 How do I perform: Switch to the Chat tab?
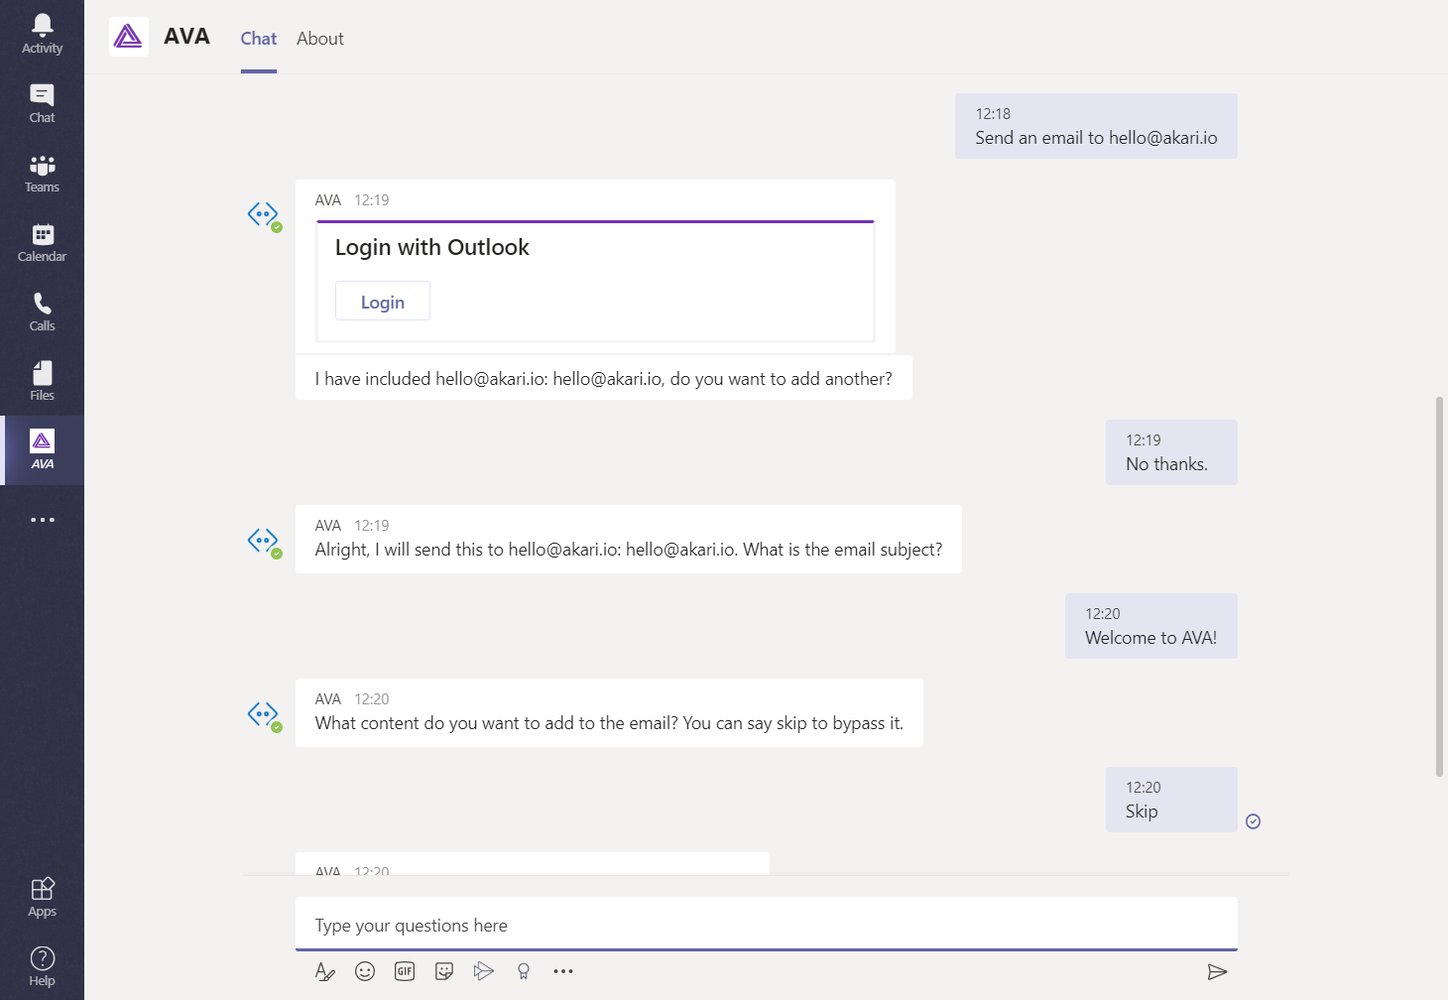[258, 38]
